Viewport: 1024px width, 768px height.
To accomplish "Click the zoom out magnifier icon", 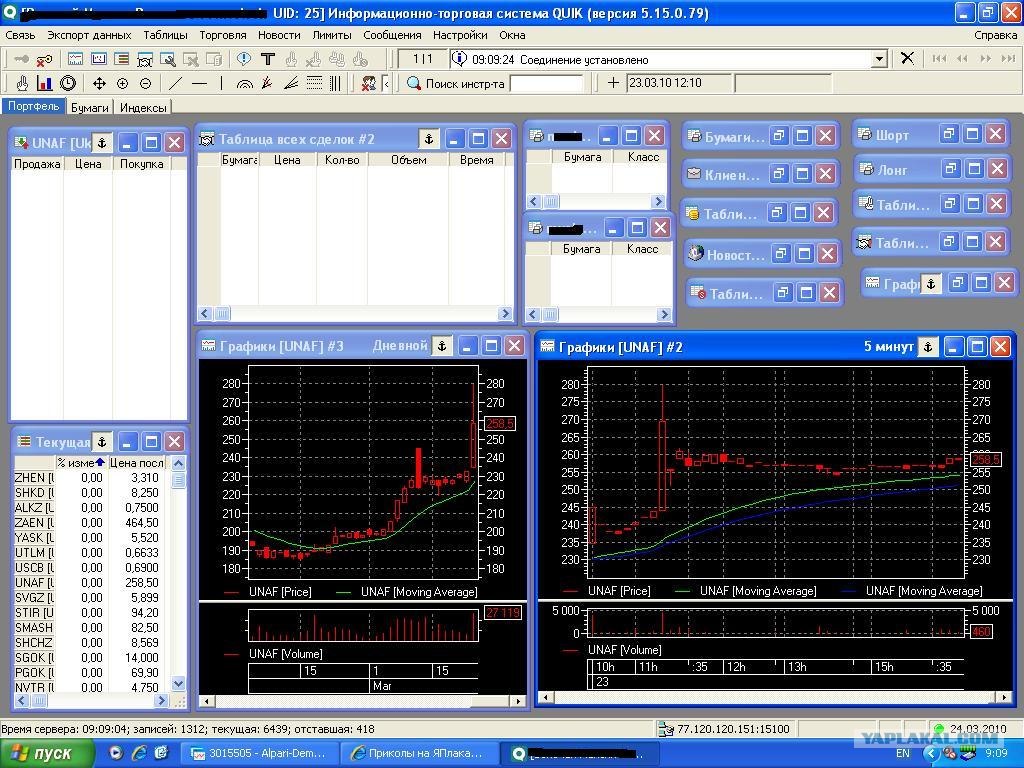I will tap(146, 84).
